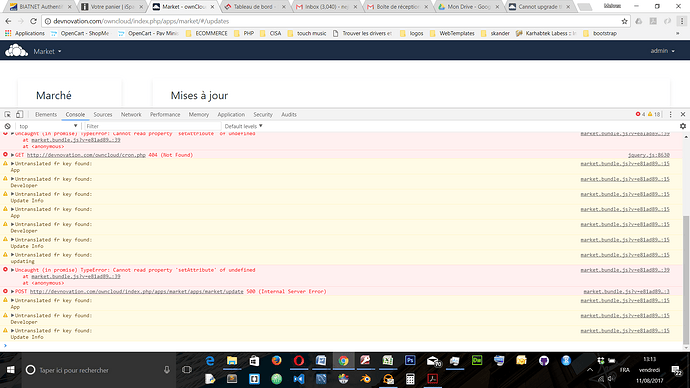Viewport: 690px width, 388px height.
Task: Open Opera from the taskbar
Action: tap(299, 361)
